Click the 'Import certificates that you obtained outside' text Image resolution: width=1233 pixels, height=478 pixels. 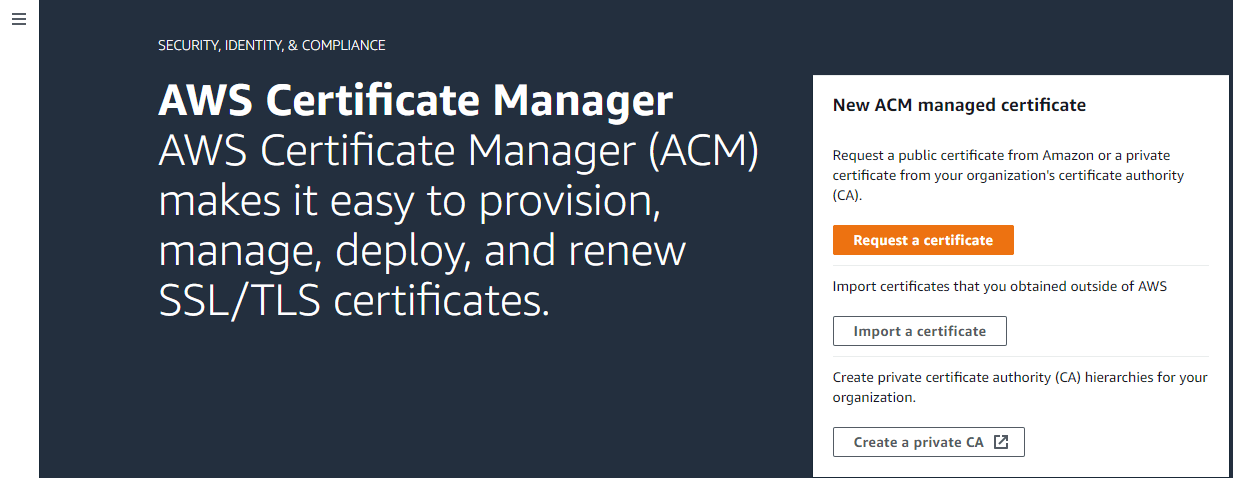click(1000, 286)
